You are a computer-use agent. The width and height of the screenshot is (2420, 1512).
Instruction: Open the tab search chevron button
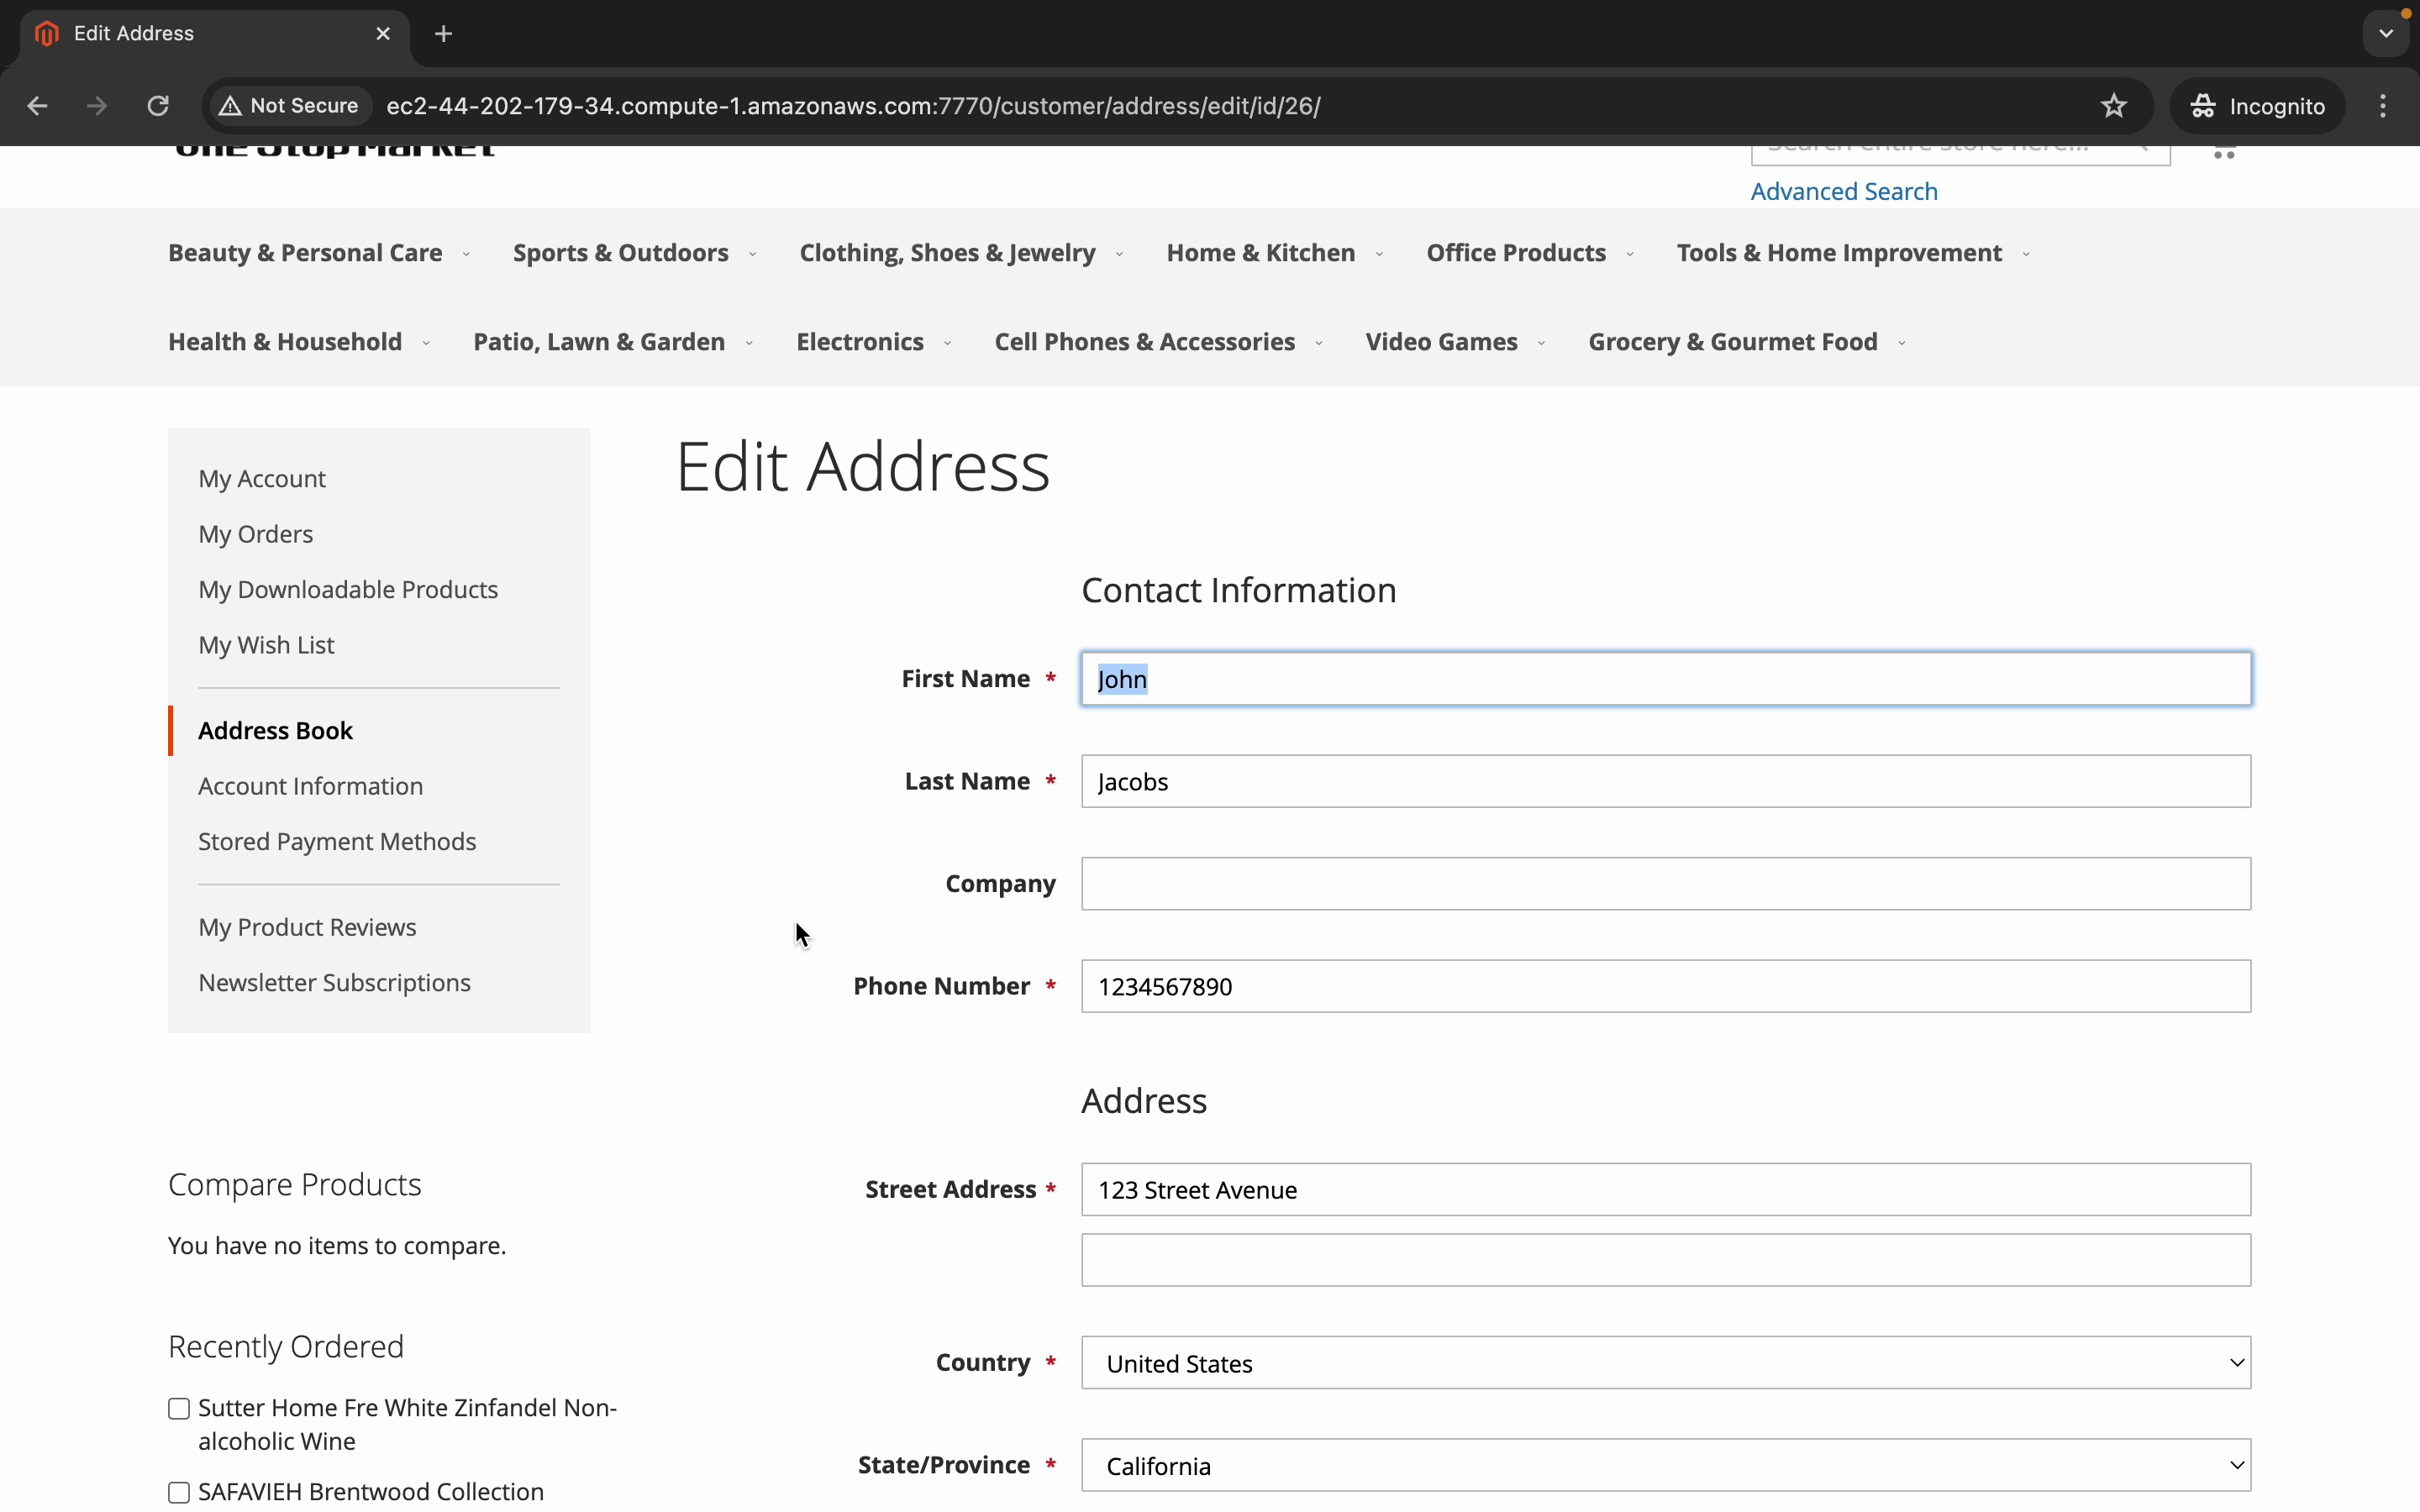2386,34
